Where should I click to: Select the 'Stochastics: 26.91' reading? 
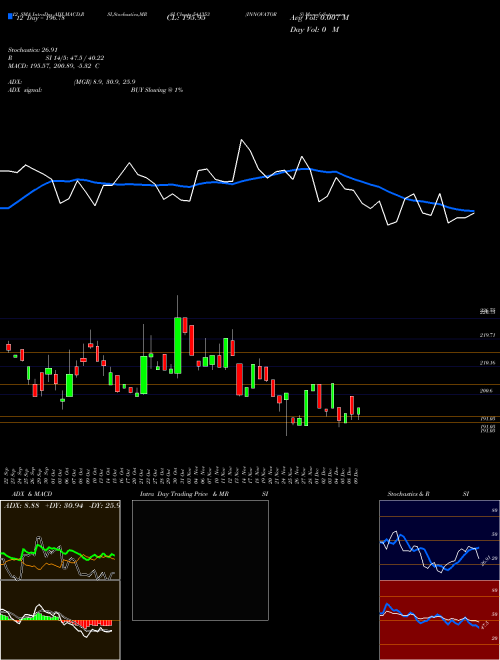coord(31,50)
